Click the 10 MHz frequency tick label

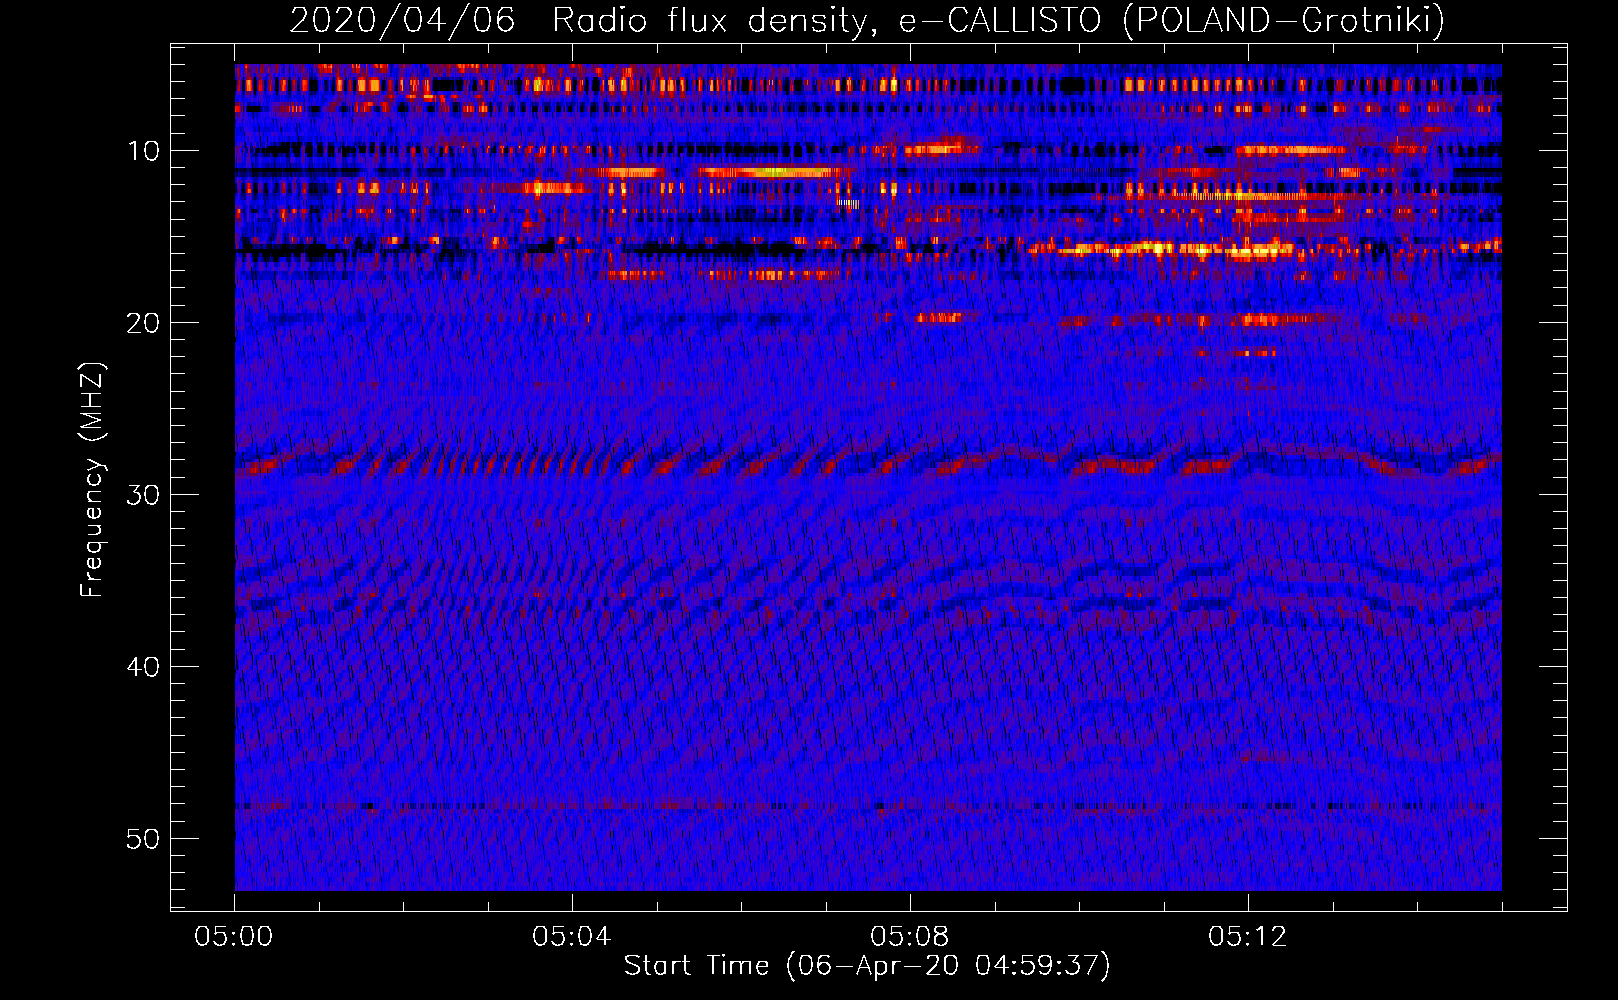coord(144,151)
